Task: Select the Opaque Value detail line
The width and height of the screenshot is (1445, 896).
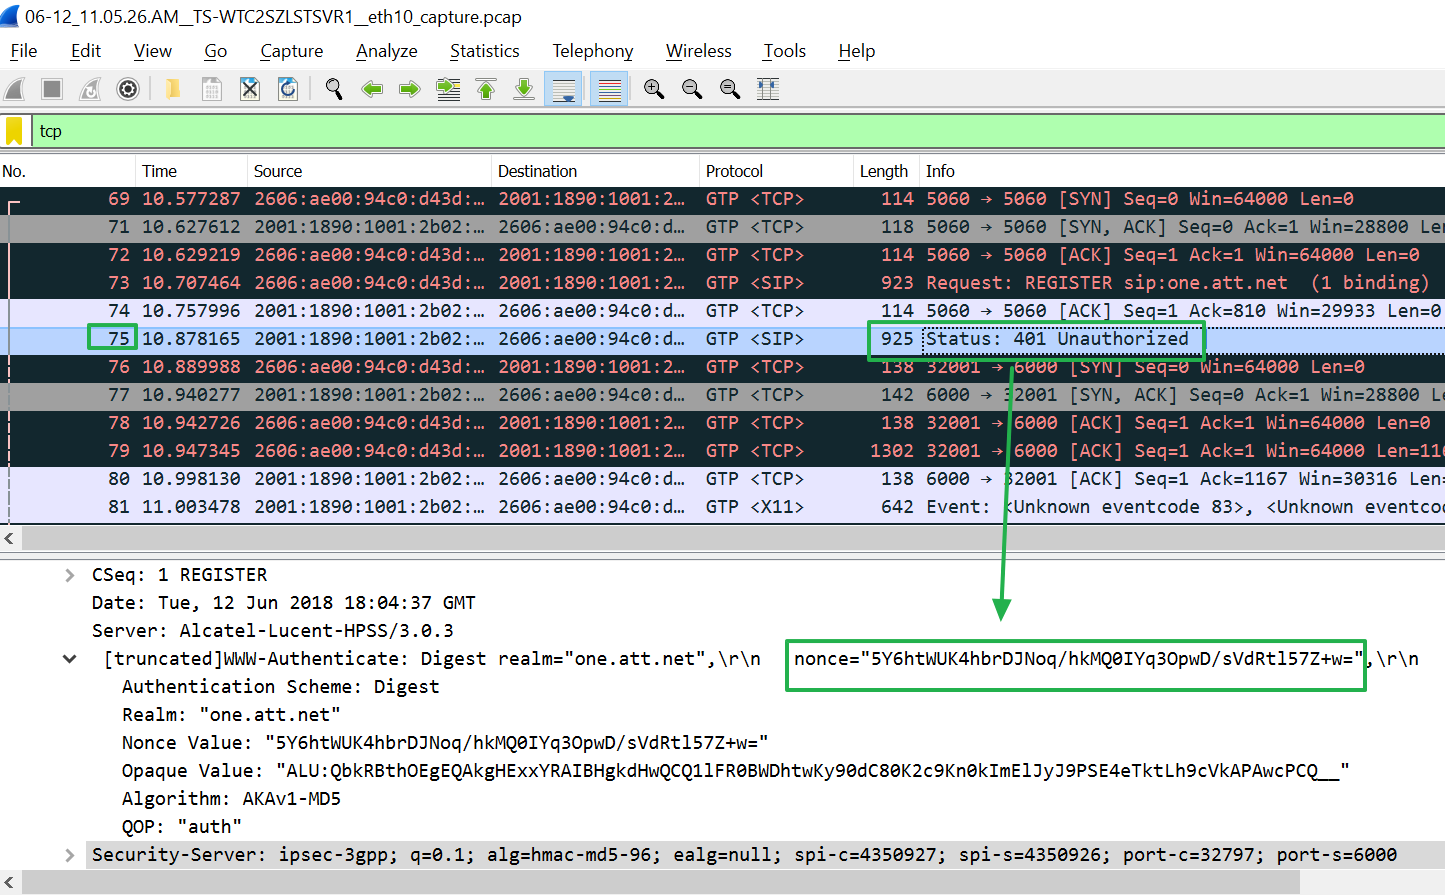Action: [x=736, y=771]
